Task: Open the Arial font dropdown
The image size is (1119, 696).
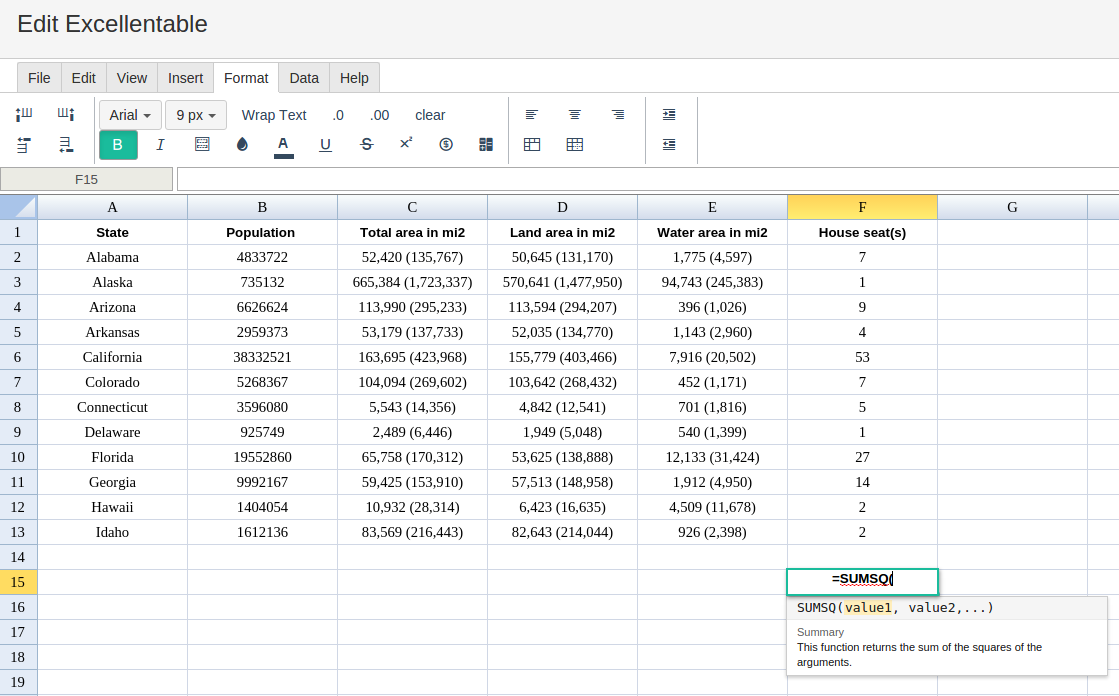Action: pyautogui.click(x=130, y=115)
